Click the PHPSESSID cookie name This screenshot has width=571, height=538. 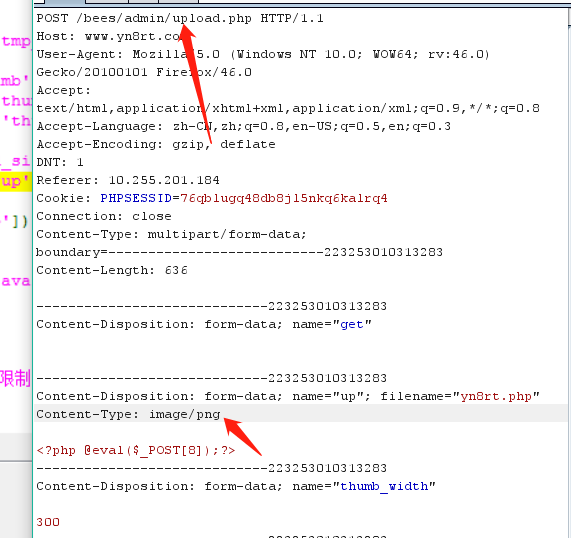(136, 198)
